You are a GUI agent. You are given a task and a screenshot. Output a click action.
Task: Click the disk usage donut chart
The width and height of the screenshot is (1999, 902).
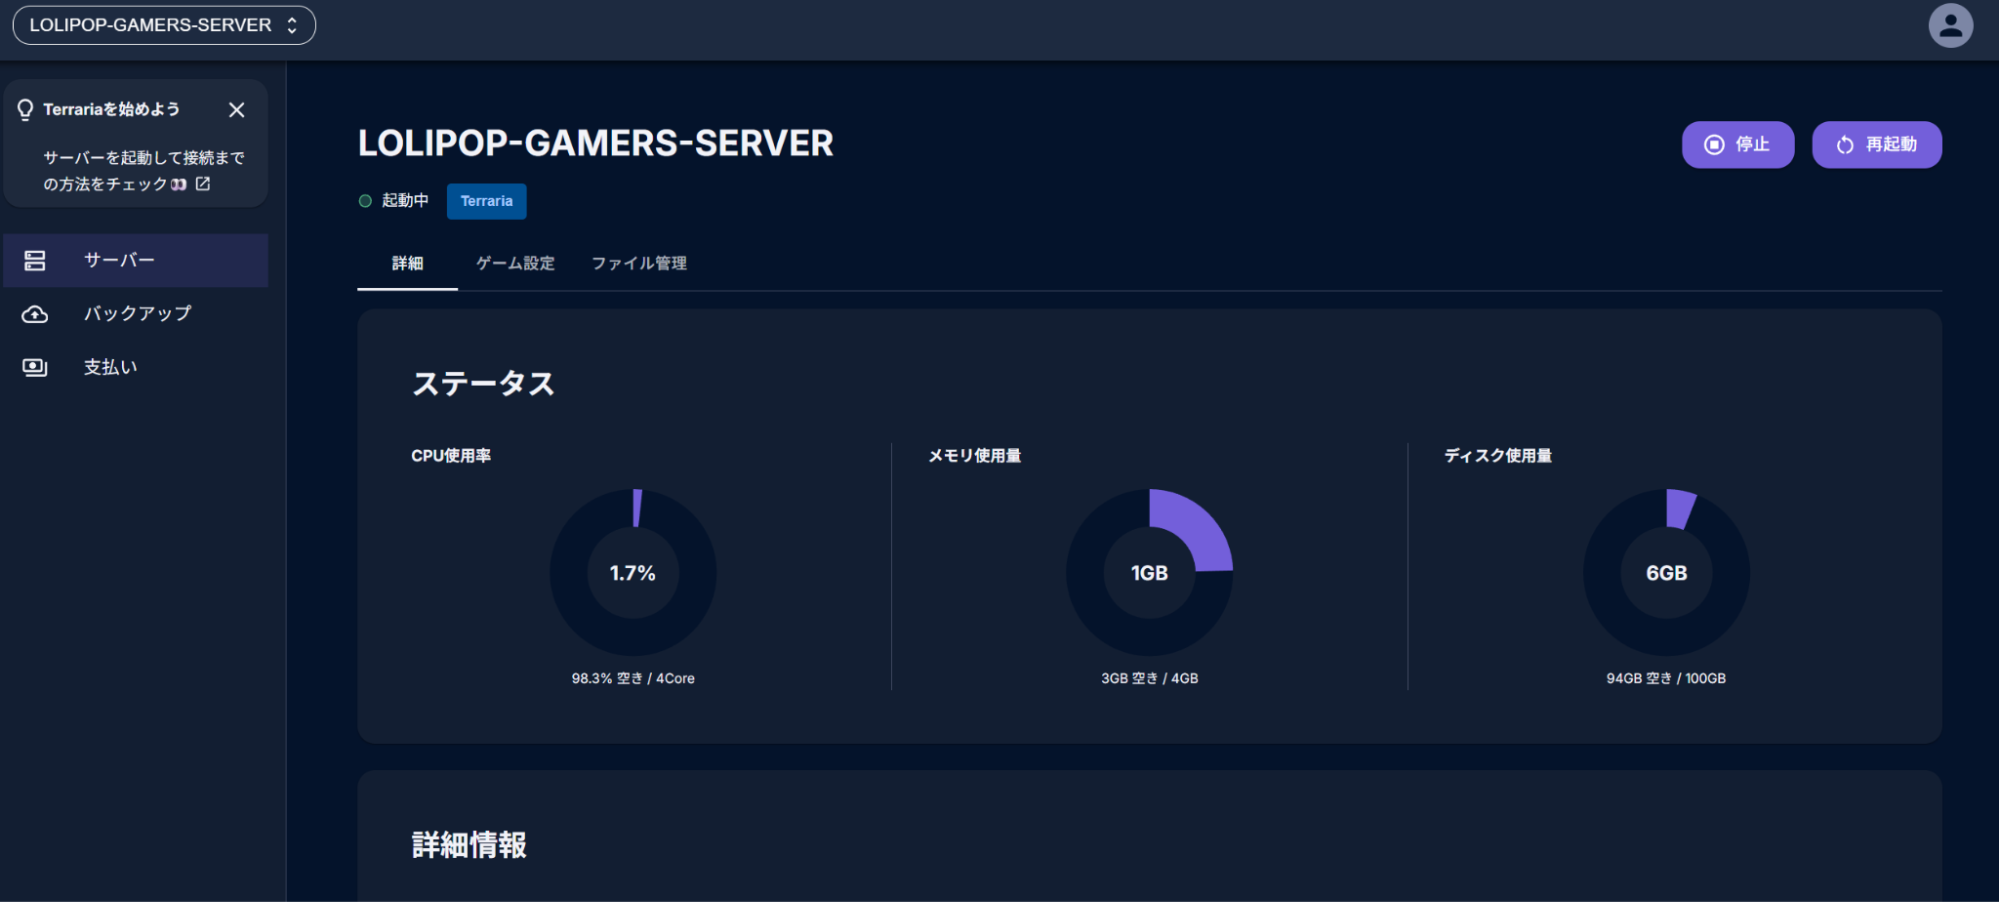coord(1667,572)
